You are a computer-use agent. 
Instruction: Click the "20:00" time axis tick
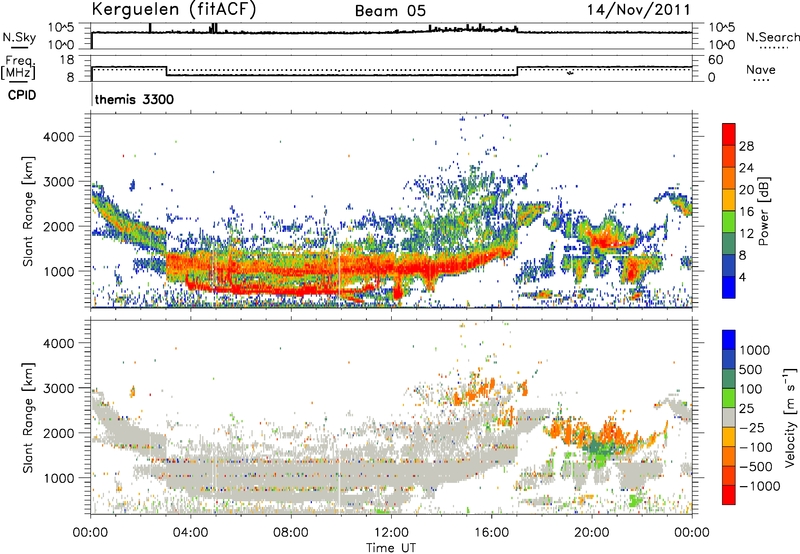pos(591,533)
